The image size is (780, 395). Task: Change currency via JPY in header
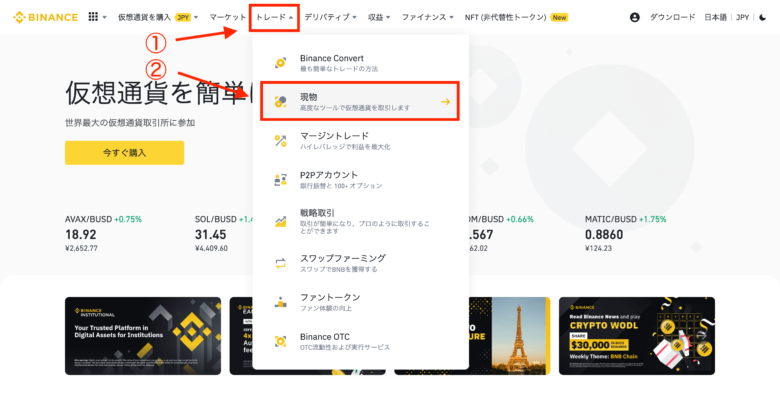743,17
